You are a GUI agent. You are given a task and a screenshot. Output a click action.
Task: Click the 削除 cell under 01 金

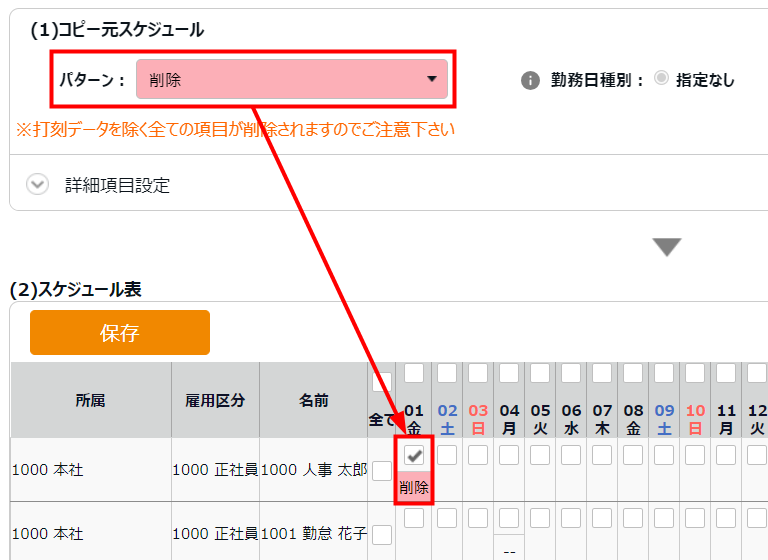click(414, 488)
